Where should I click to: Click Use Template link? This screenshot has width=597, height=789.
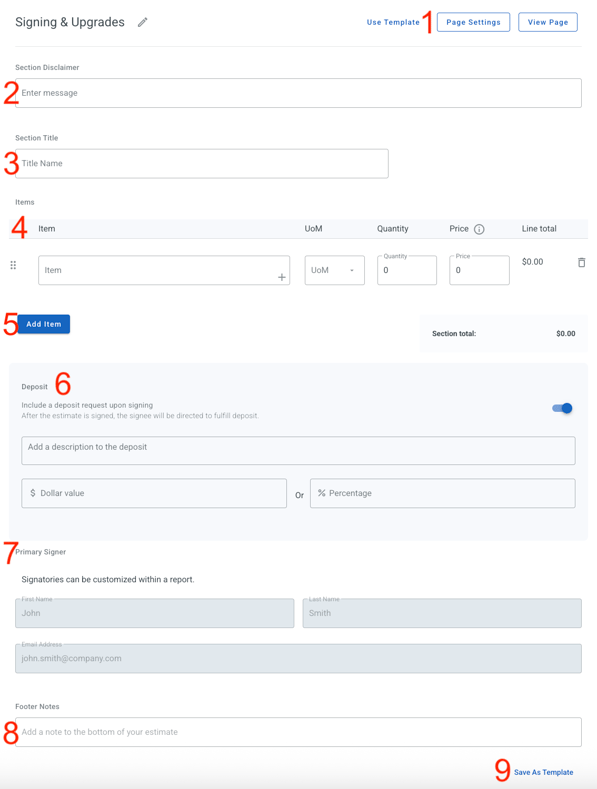pos(393,22)
